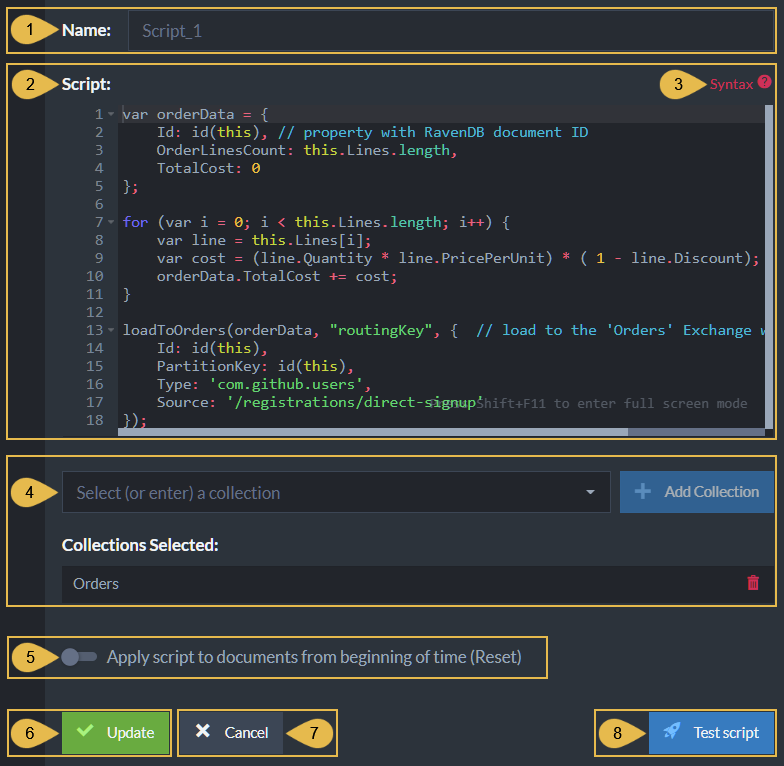Click the horizontal scrollbar of the script editor

[372, 432]
